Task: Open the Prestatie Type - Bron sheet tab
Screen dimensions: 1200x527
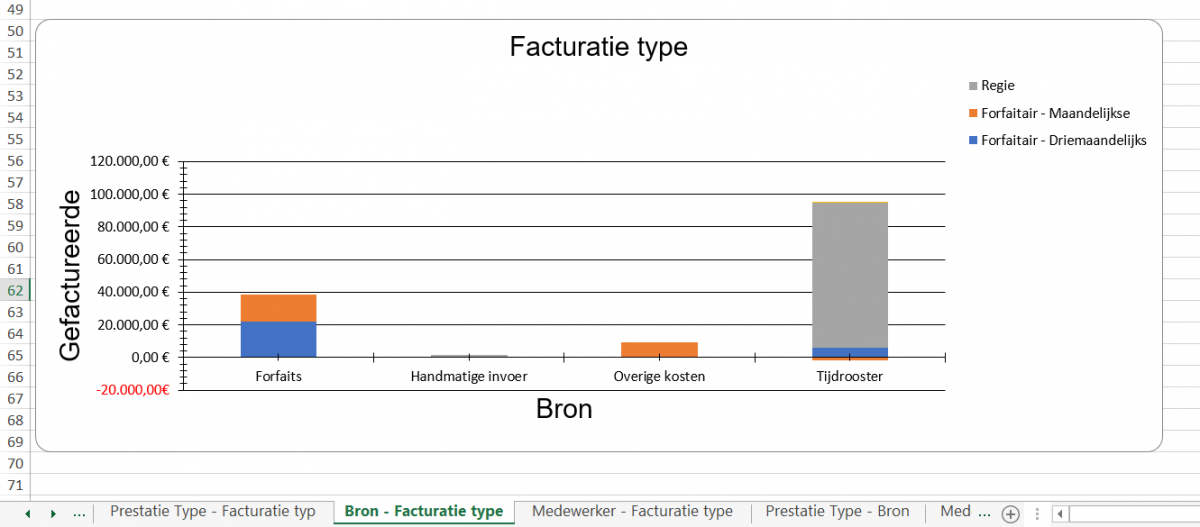Action: pos(837,511)
